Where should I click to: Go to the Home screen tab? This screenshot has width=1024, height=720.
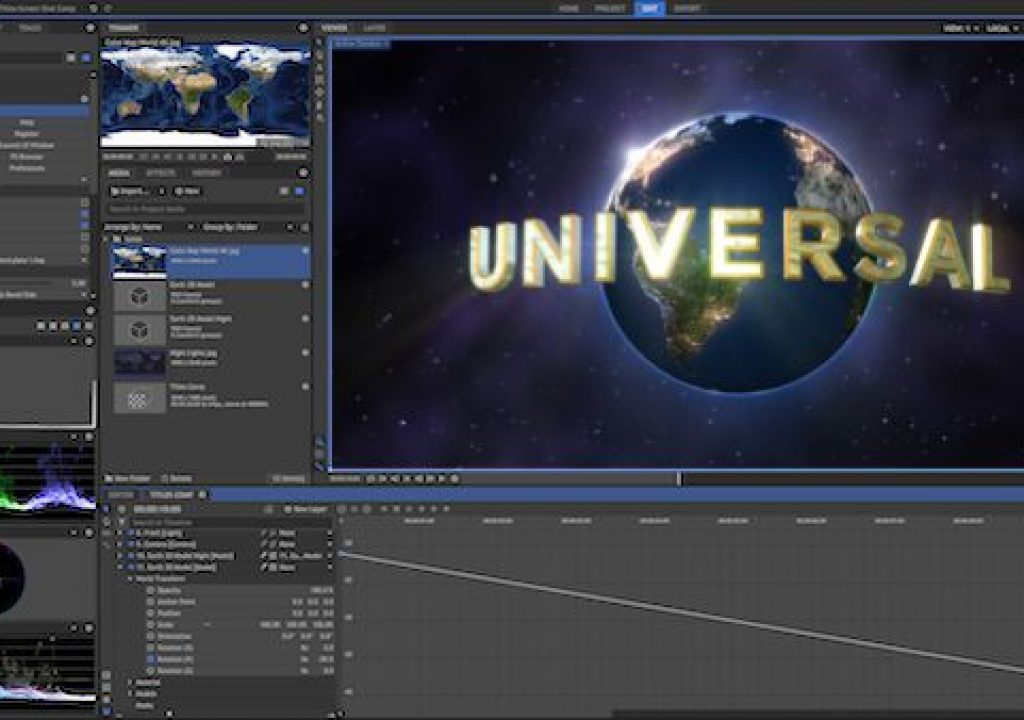tap(569, 8)
